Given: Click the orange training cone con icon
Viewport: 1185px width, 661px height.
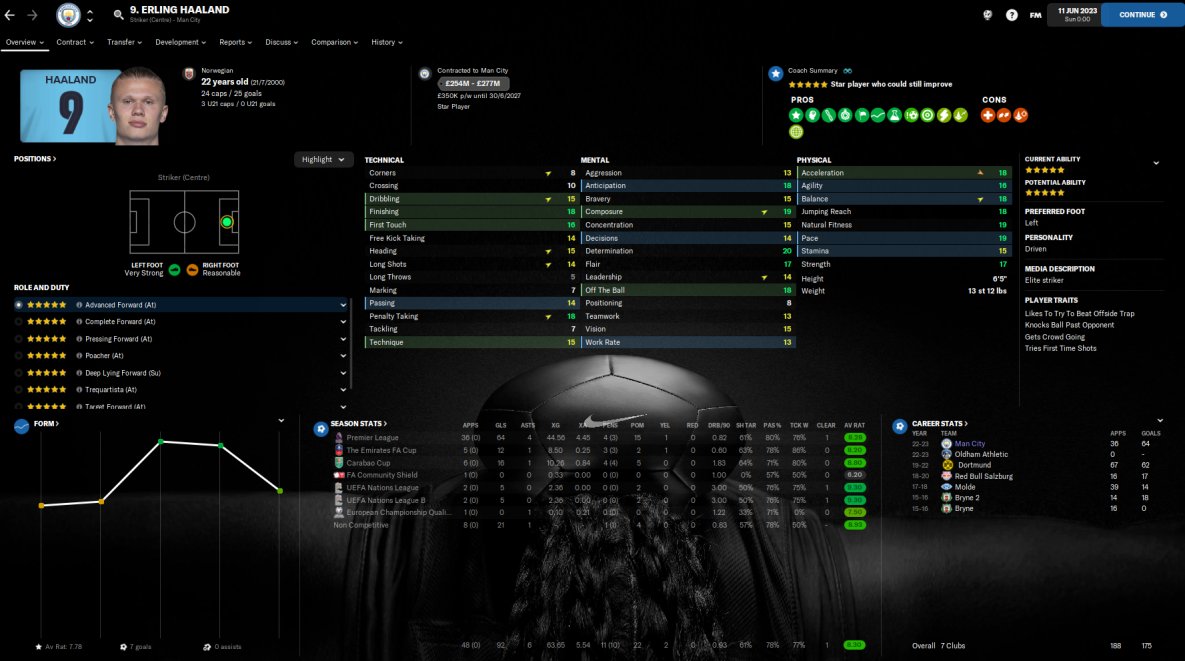Looking at the screenshot, I should (x=1021, y=116).
